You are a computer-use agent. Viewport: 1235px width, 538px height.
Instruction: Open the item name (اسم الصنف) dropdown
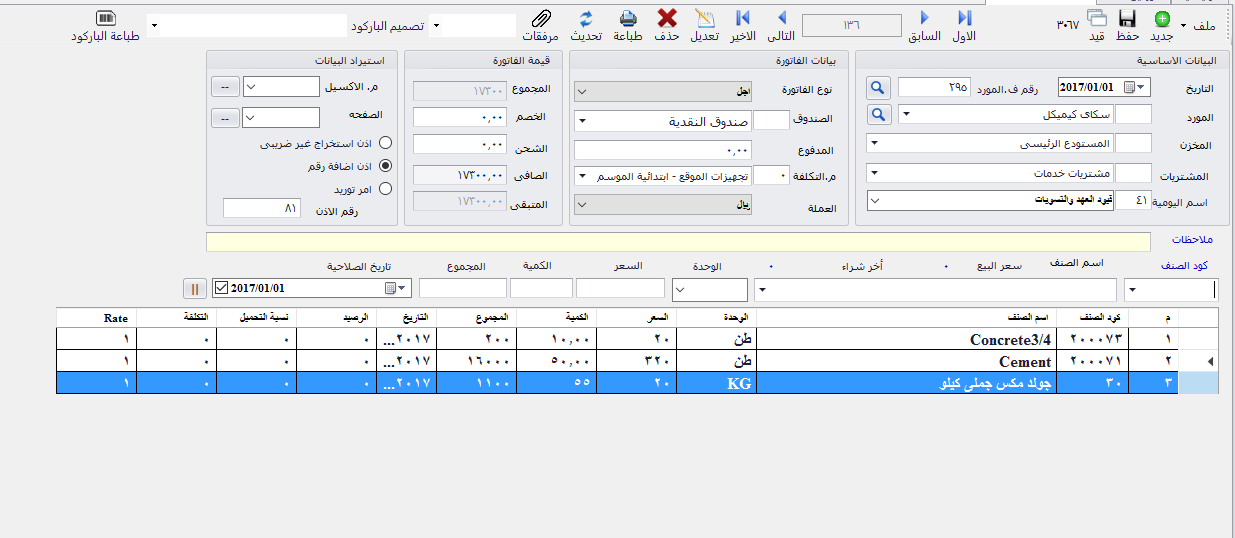click(x=763, y=289)
